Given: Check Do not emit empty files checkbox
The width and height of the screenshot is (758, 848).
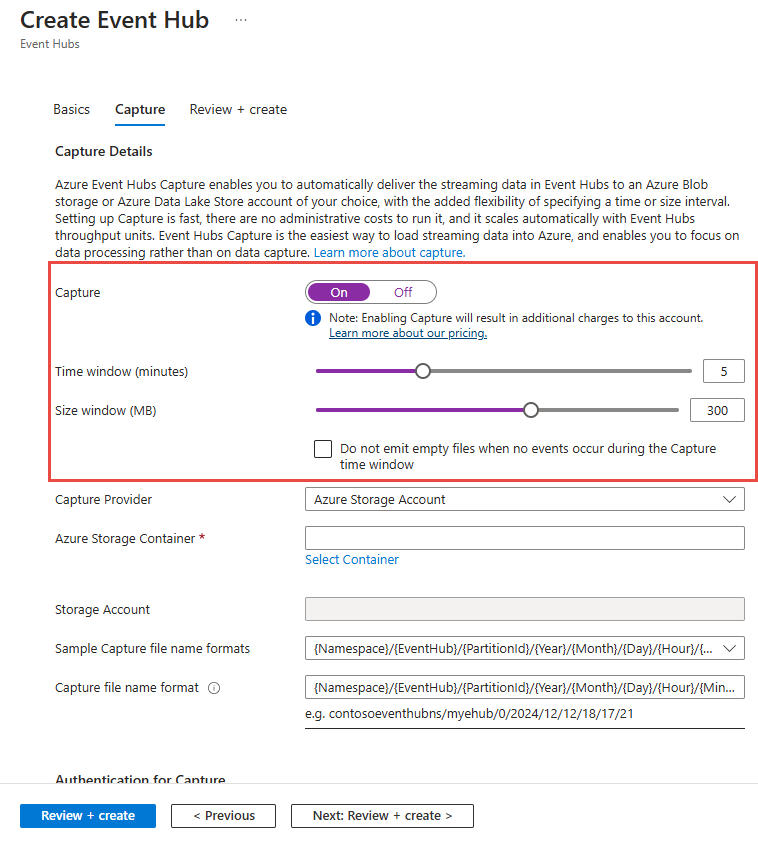Looking at the screenshot, I should pos(323,449).
